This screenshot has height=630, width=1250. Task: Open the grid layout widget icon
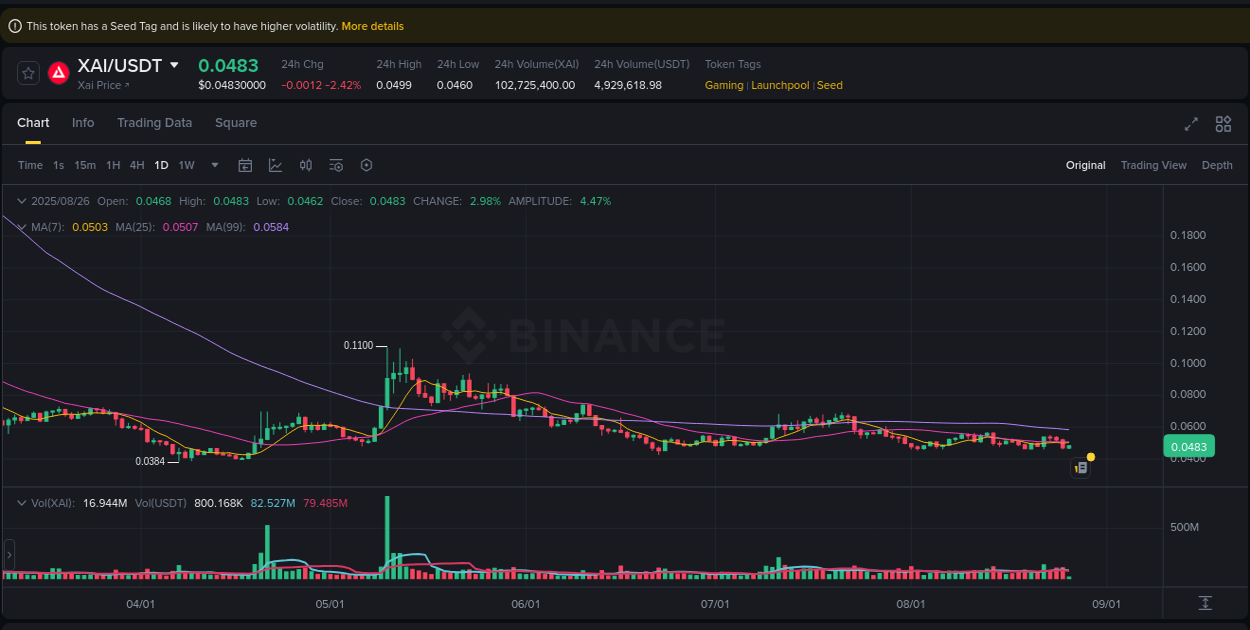(1223, 124)
